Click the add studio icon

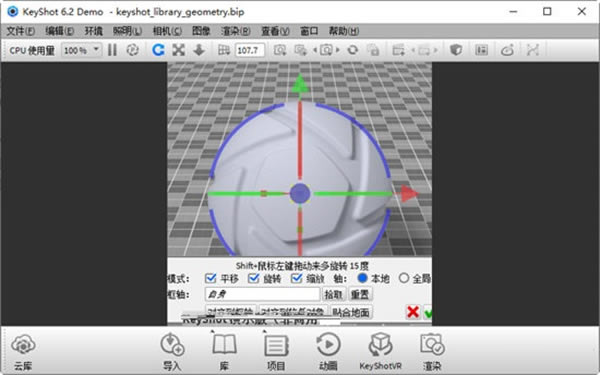click(398, 50)
